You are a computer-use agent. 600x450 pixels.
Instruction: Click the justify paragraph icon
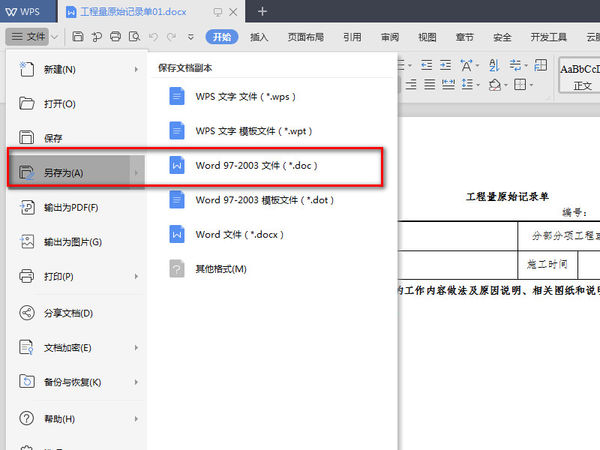point(430,84)
